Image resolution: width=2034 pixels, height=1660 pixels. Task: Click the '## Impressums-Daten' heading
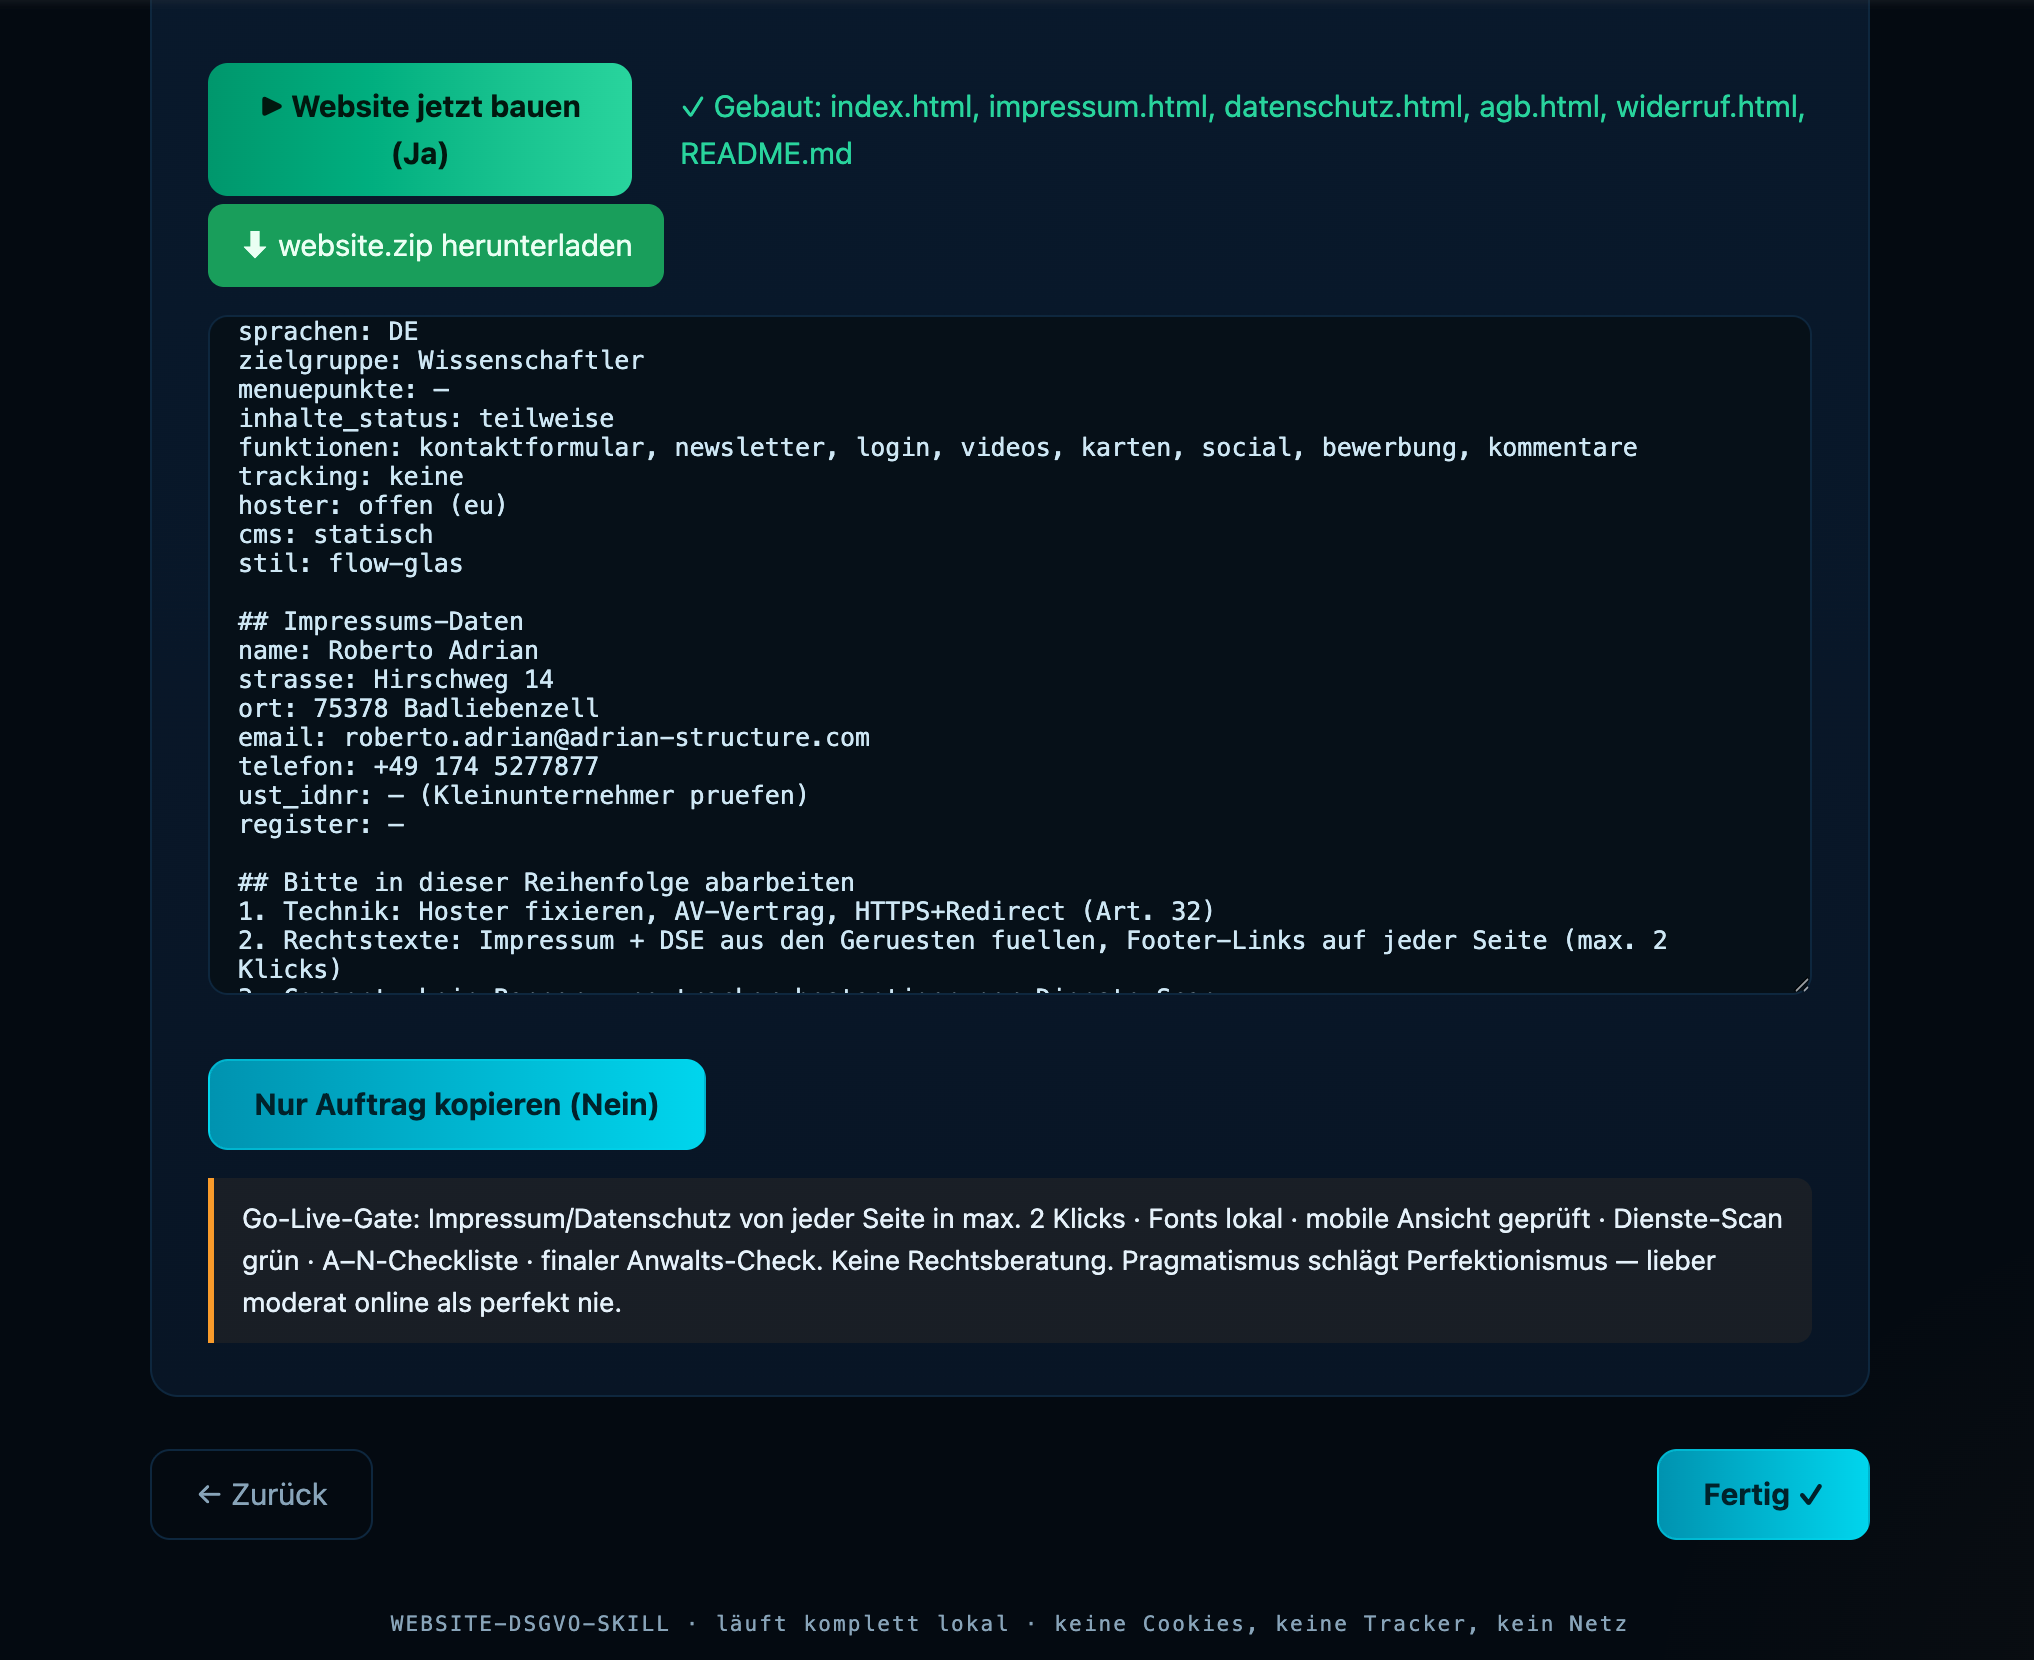tap(381, 621)
